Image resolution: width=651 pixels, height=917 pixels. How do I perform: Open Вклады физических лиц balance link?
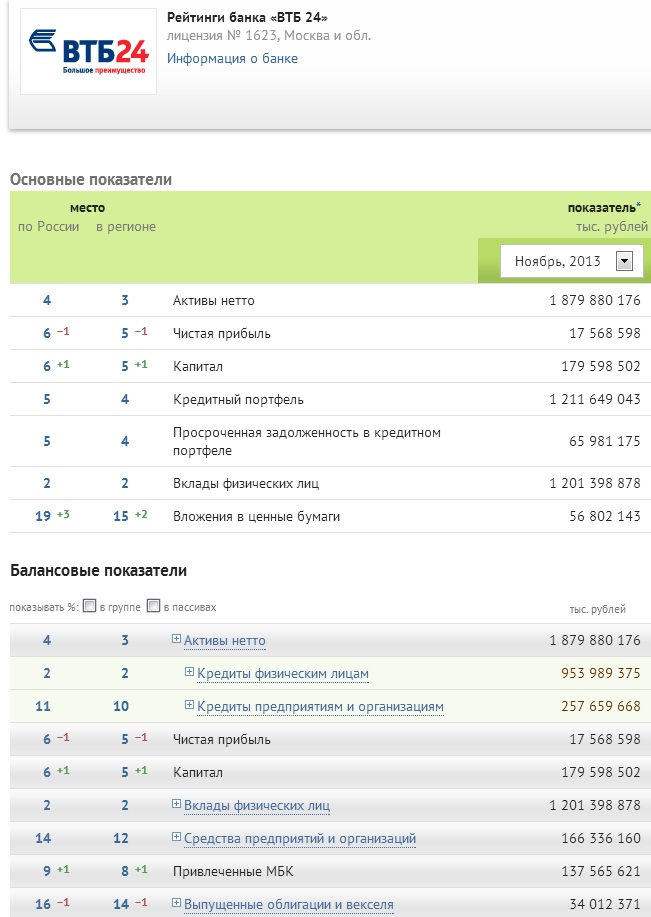(257, 806)
